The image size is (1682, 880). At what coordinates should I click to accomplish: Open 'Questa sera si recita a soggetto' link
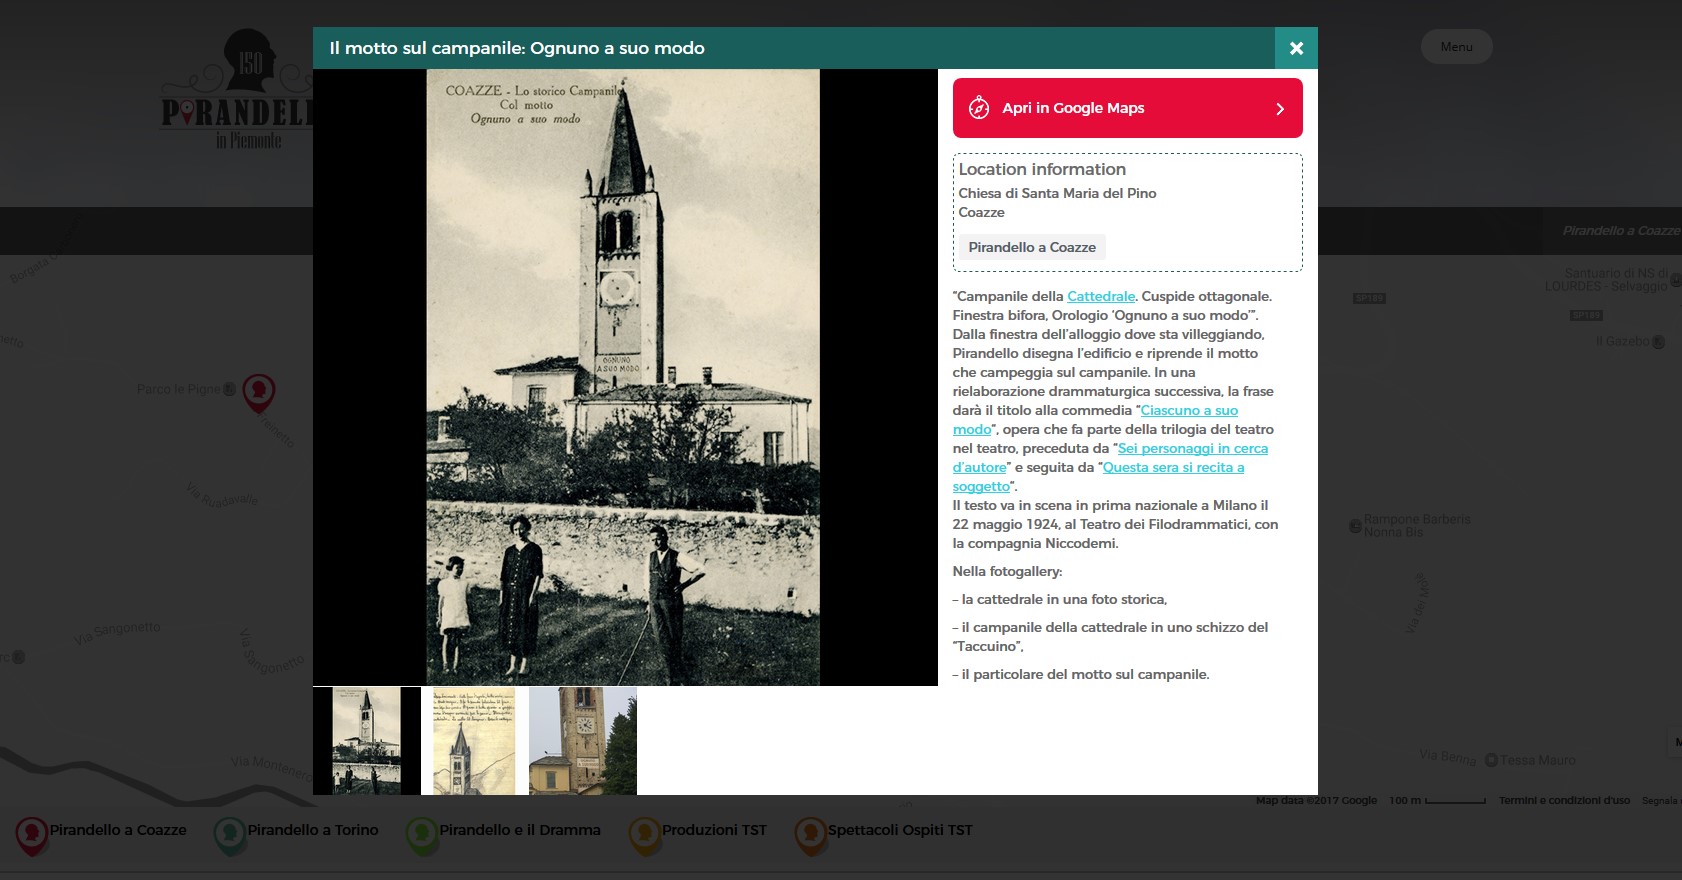tap(1173, 467)
